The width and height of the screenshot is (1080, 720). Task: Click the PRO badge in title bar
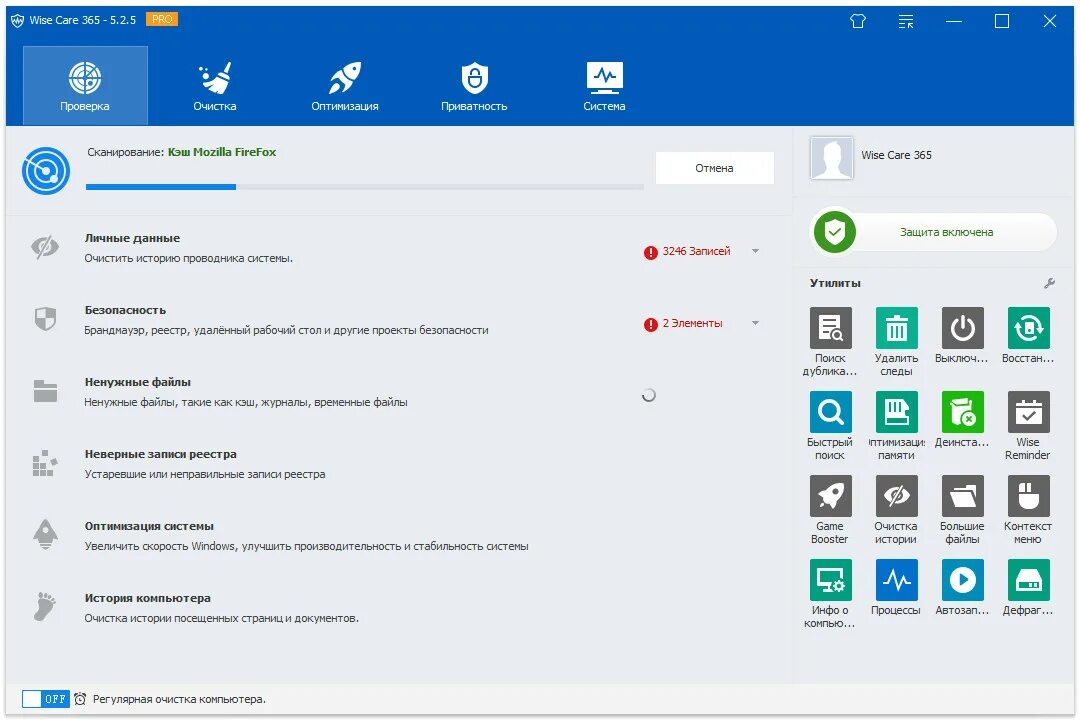[x=162, y=19]
